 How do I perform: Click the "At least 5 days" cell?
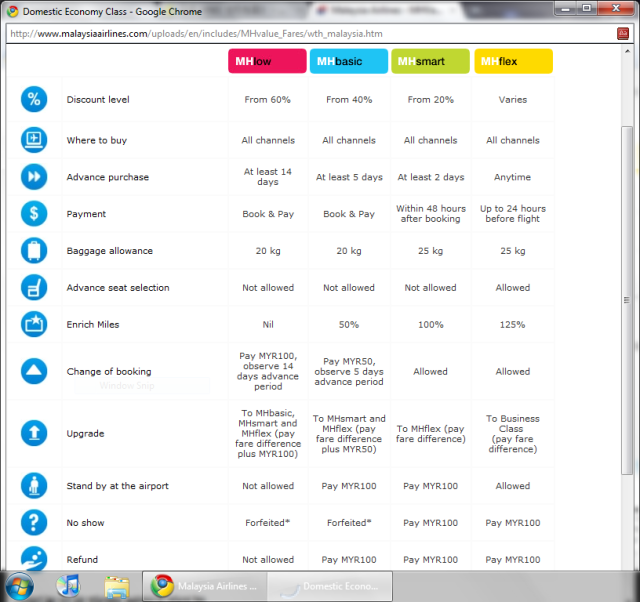pyautogui.click(x=349, y=177)
